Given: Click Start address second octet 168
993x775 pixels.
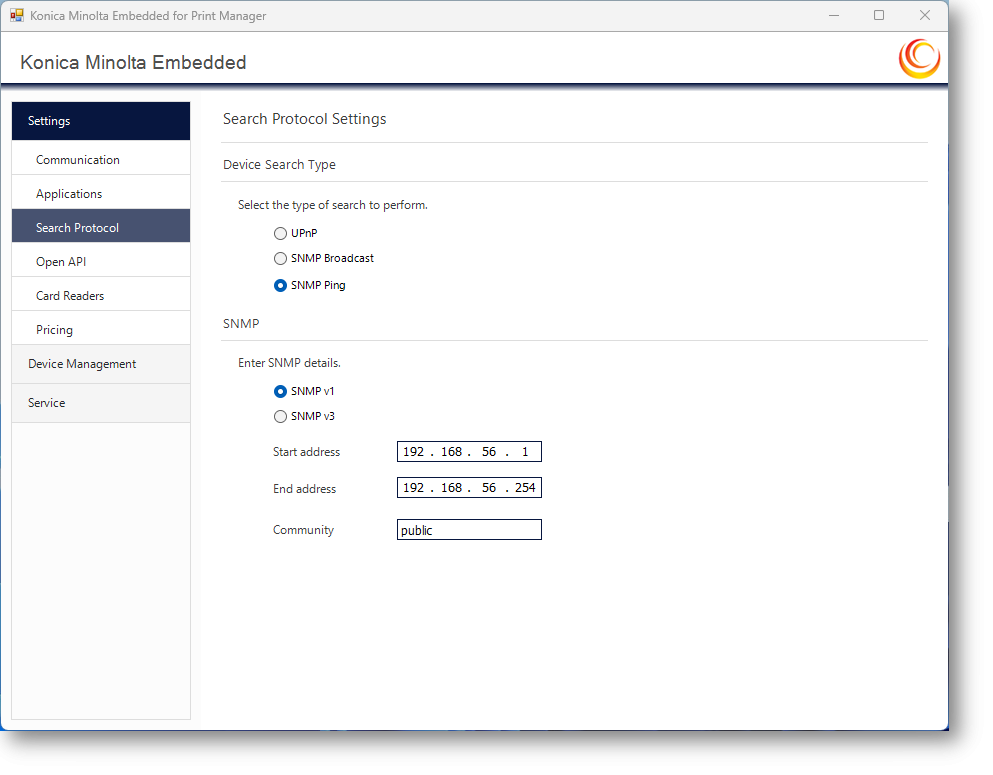Looking at the screenshot, I should coord(452,451).
